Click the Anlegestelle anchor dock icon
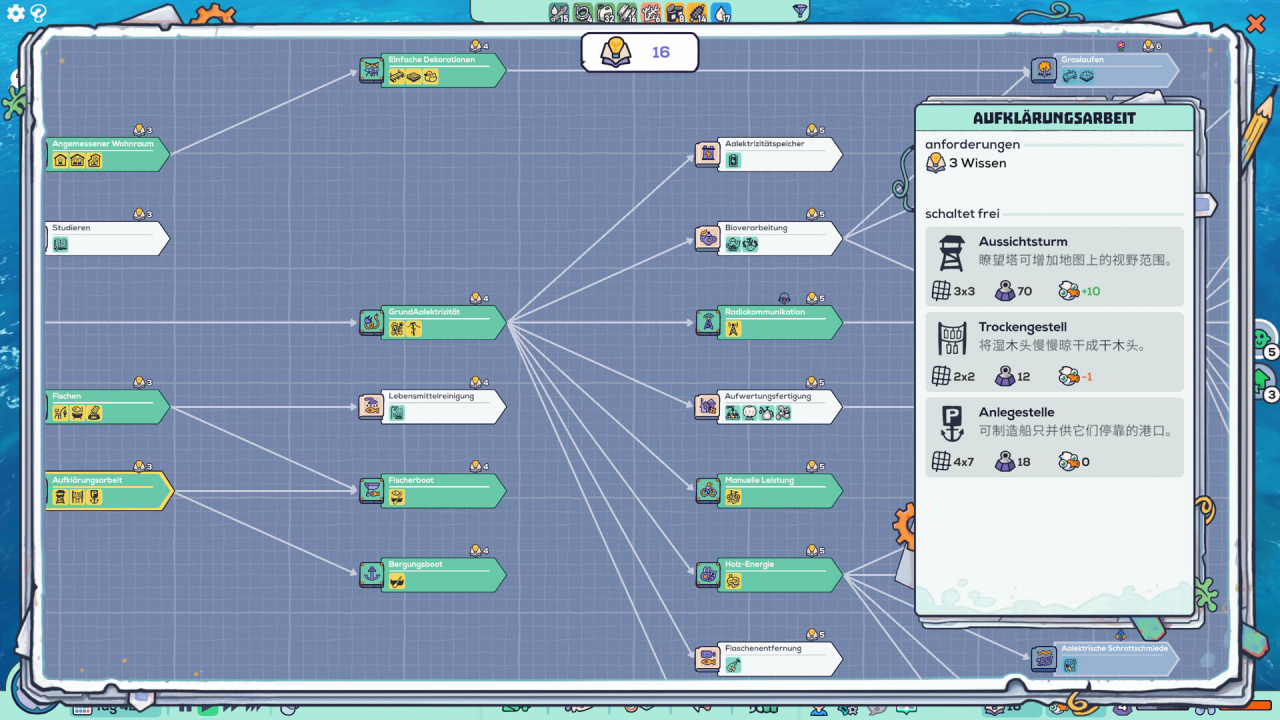The image size is (1280, 720). (x=952, y=423)
